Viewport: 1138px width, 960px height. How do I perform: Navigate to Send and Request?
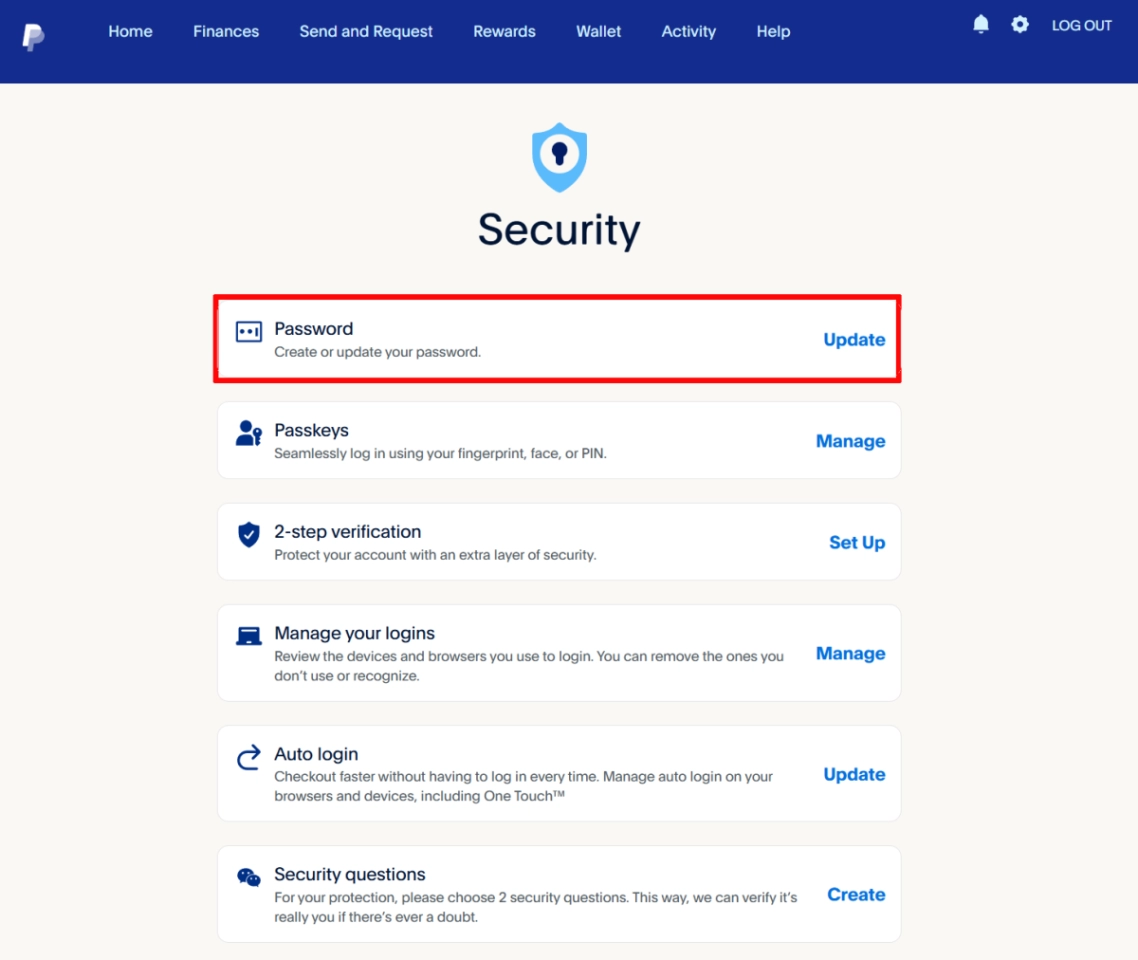click(x=365, y=31)
